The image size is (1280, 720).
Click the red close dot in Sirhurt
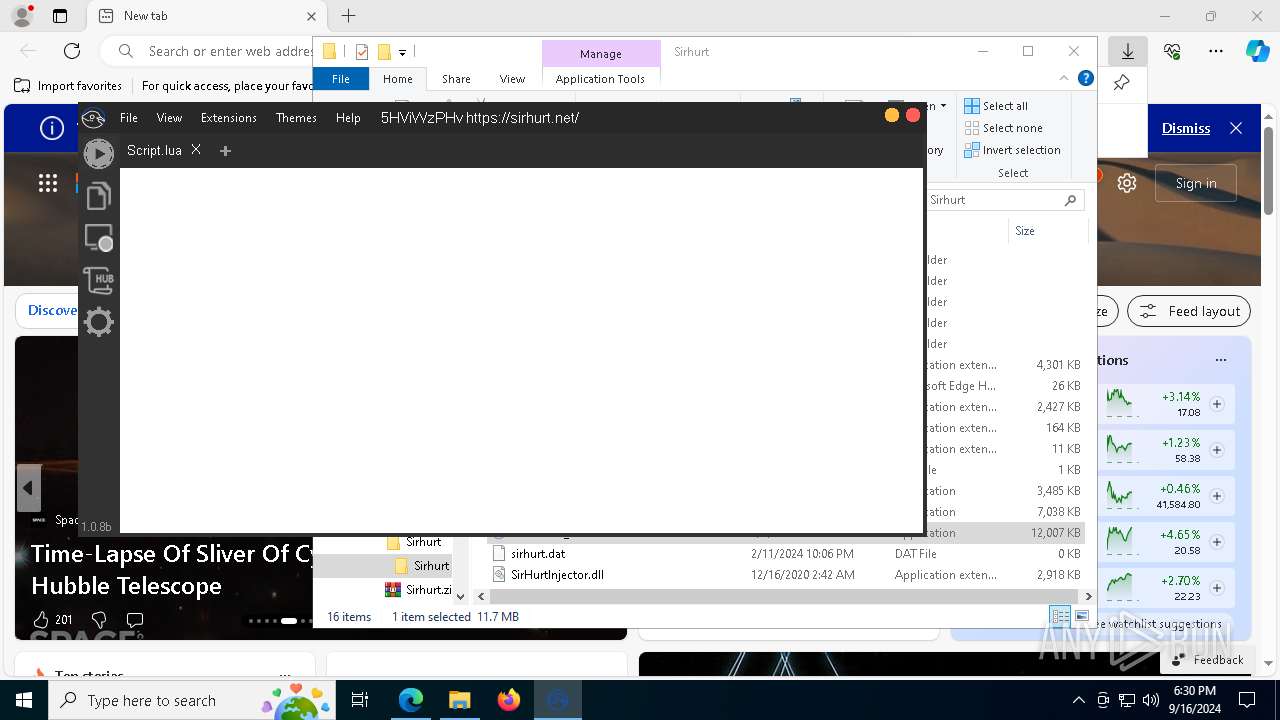click(x=913, y=115)
